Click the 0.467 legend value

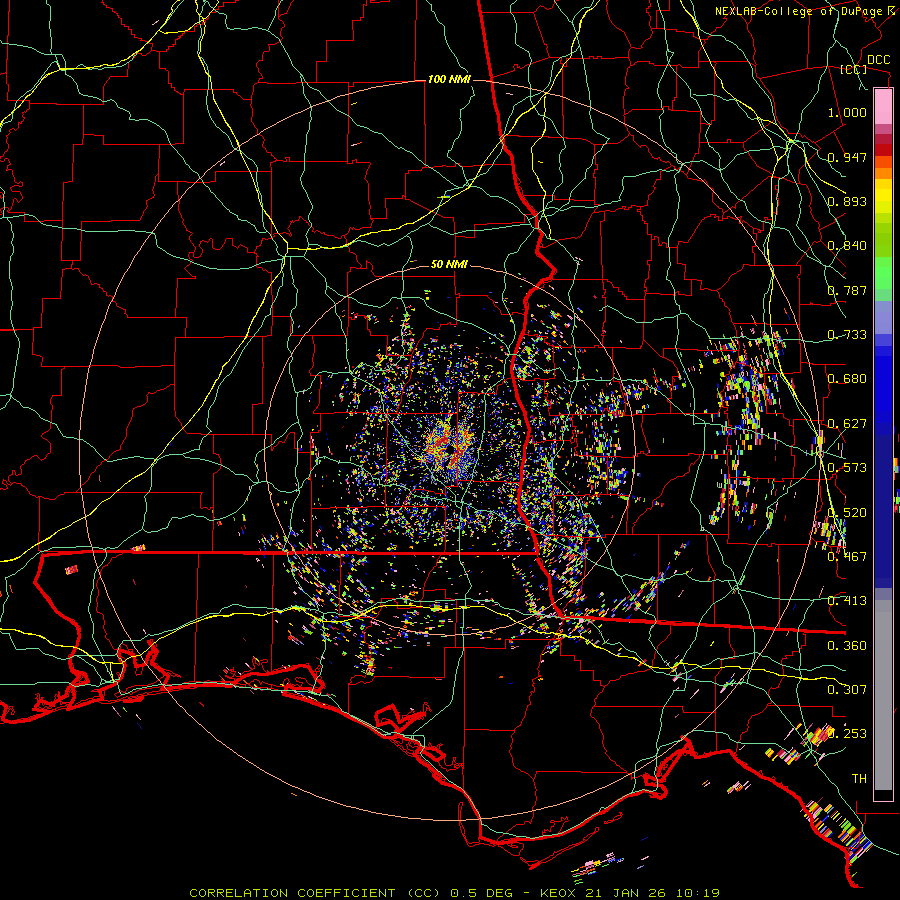pyautogui.click(x=847, y=557)
